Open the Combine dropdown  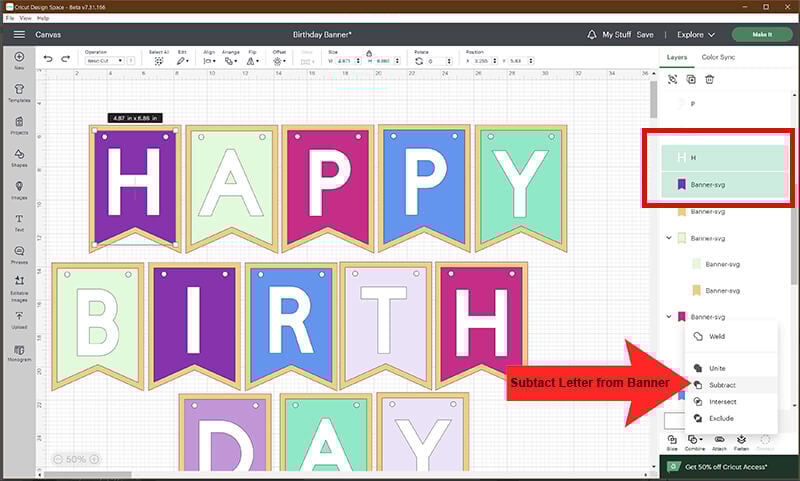[x=694, y=442]
